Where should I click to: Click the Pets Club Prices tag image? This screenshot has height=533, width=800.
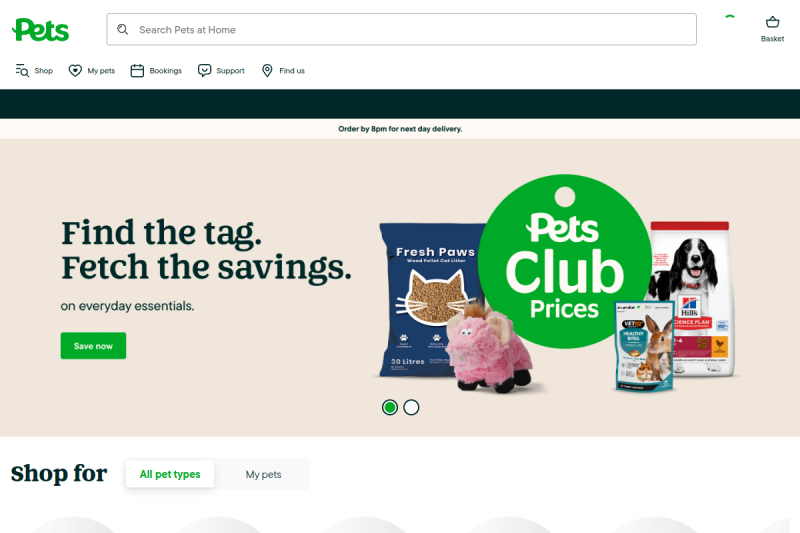pyautogui.click(x=565, y=261)
